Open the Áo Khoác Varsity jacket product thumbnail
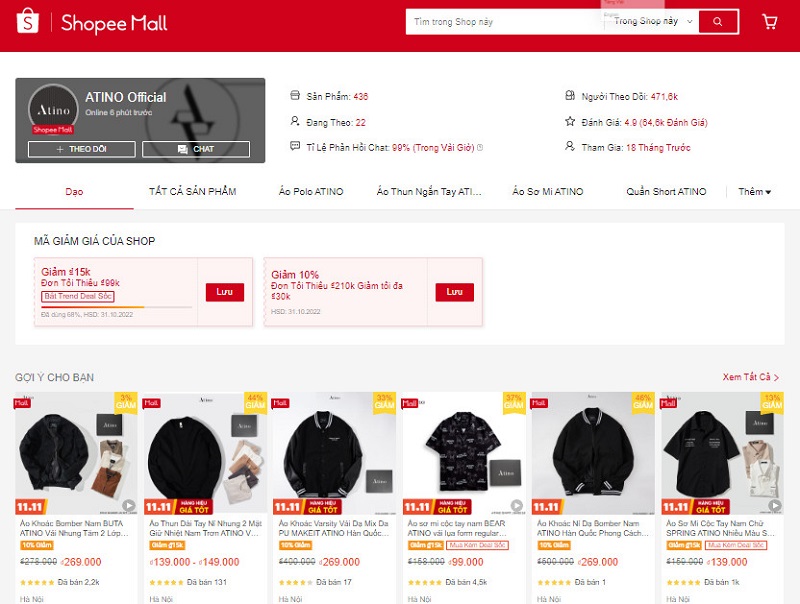800x604 pixels. (x=335, y=453)
